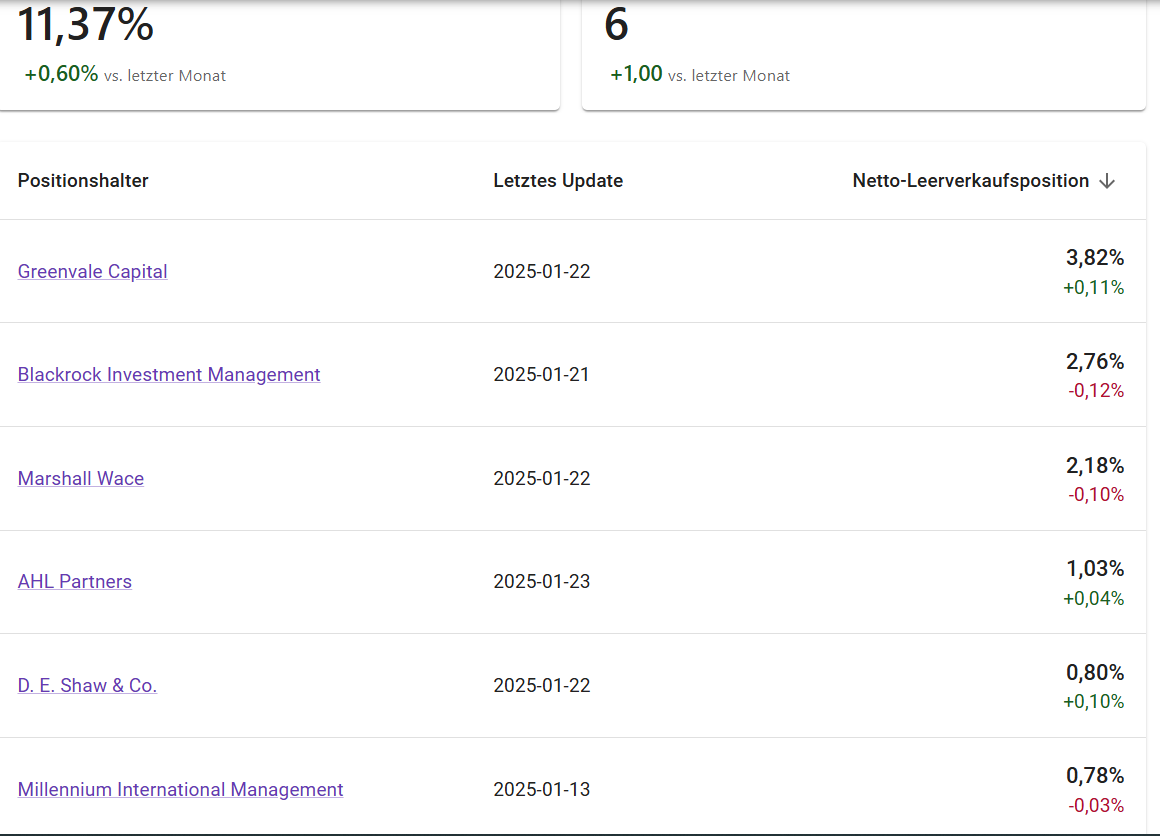Click the descending sort arrow icon
This screenshot has width=1160, height=836.
[x=1106, y=181]
